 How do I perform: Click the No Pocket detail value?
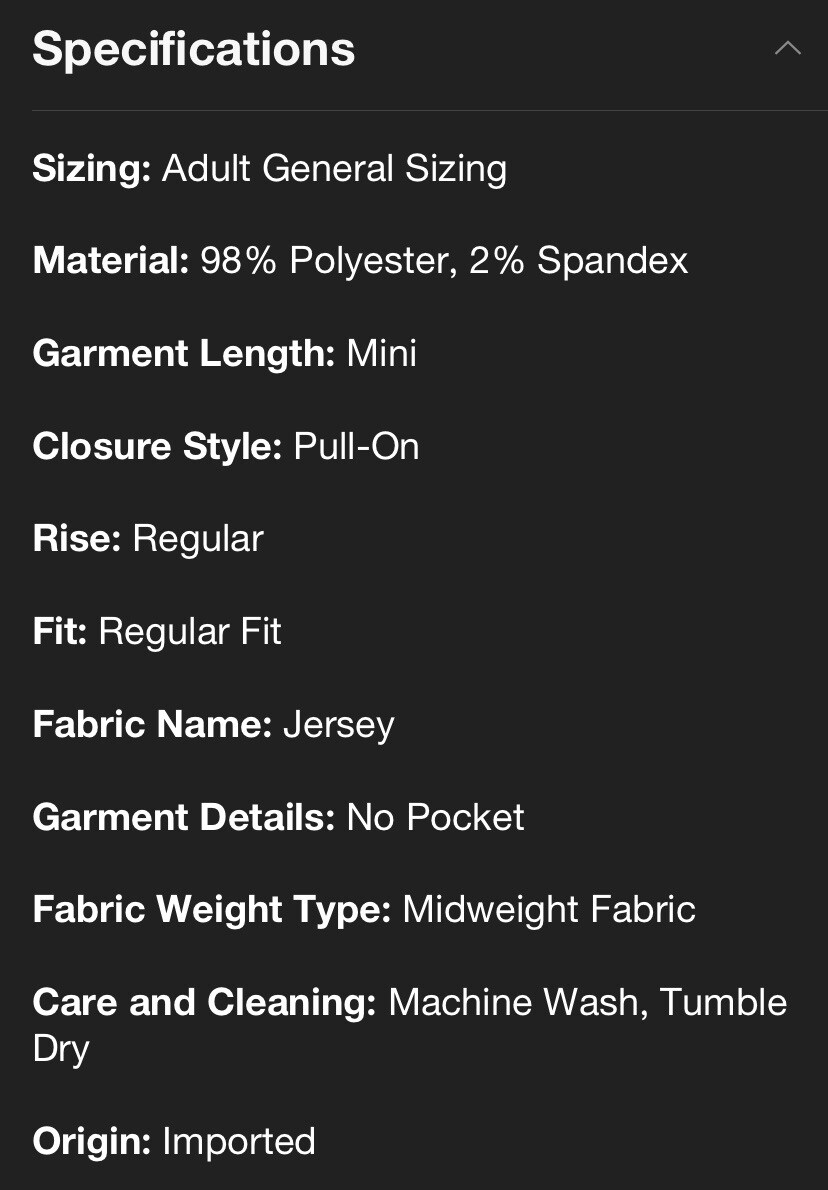point(435,817)
